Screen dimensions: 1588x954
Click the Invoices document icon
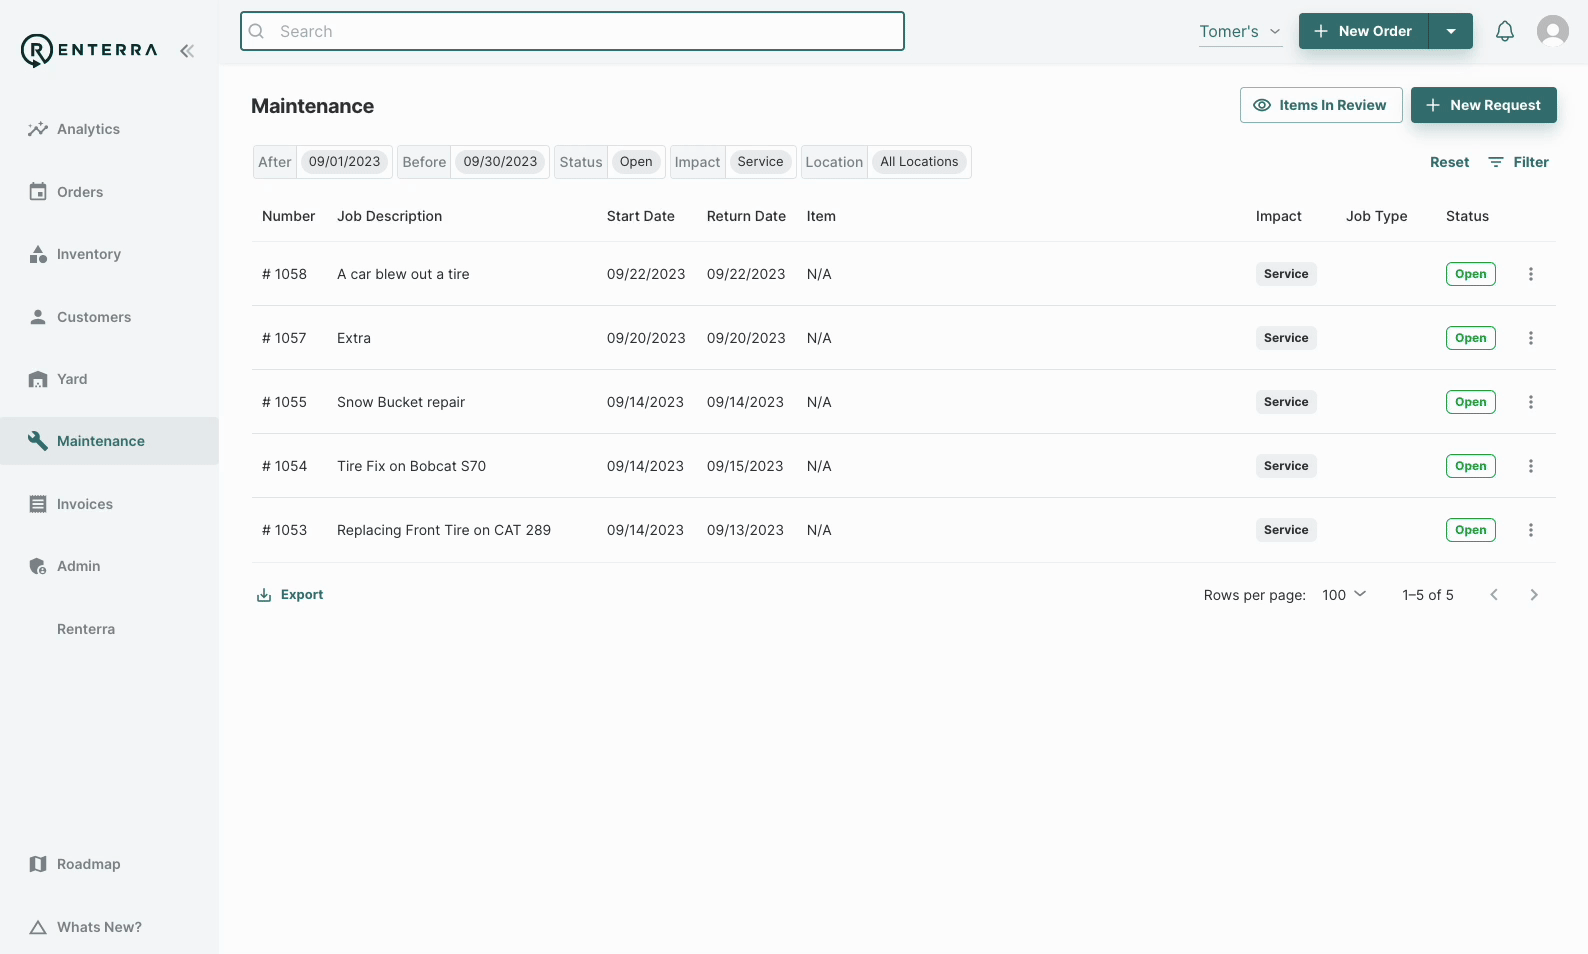38,504
